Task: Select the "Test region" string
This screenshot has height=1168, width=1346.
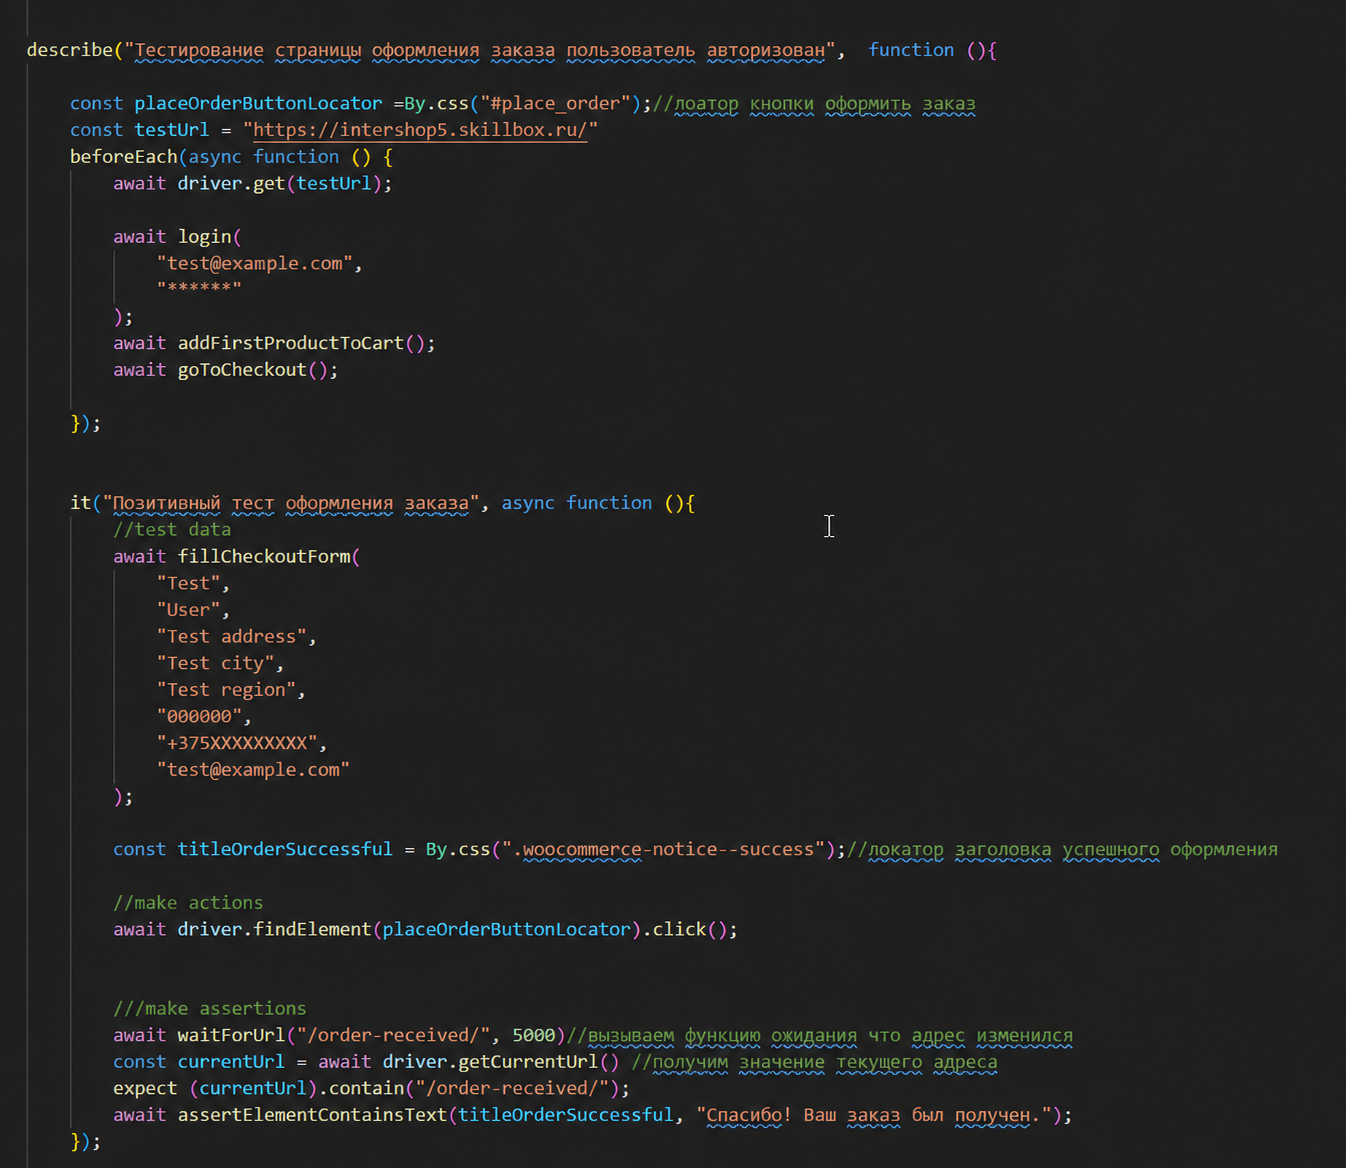Action: (x=226, y=690)
